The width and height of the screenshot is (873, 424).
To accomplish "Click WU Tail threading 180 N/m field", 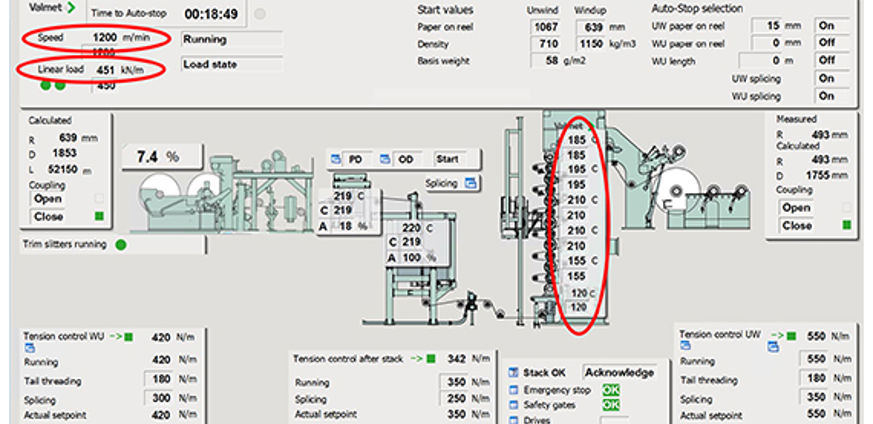I will point(159,381).
